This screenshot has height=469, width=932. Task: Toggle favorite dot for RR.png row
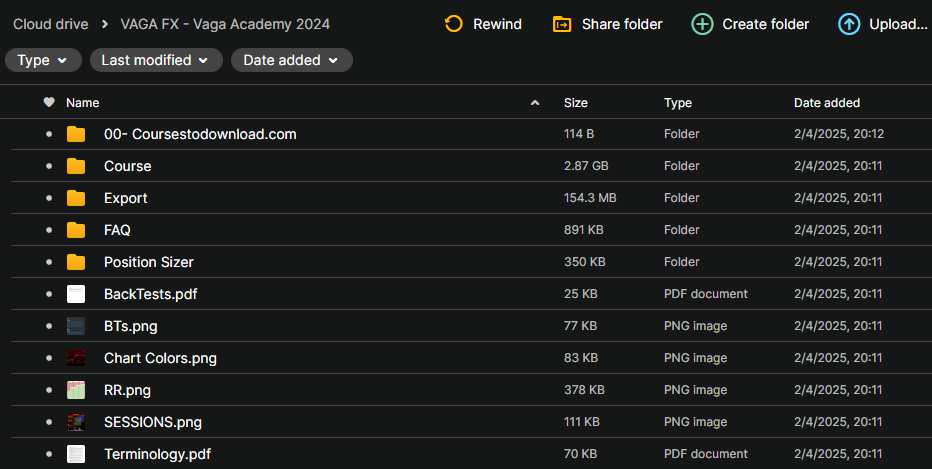tap(49, 390)
